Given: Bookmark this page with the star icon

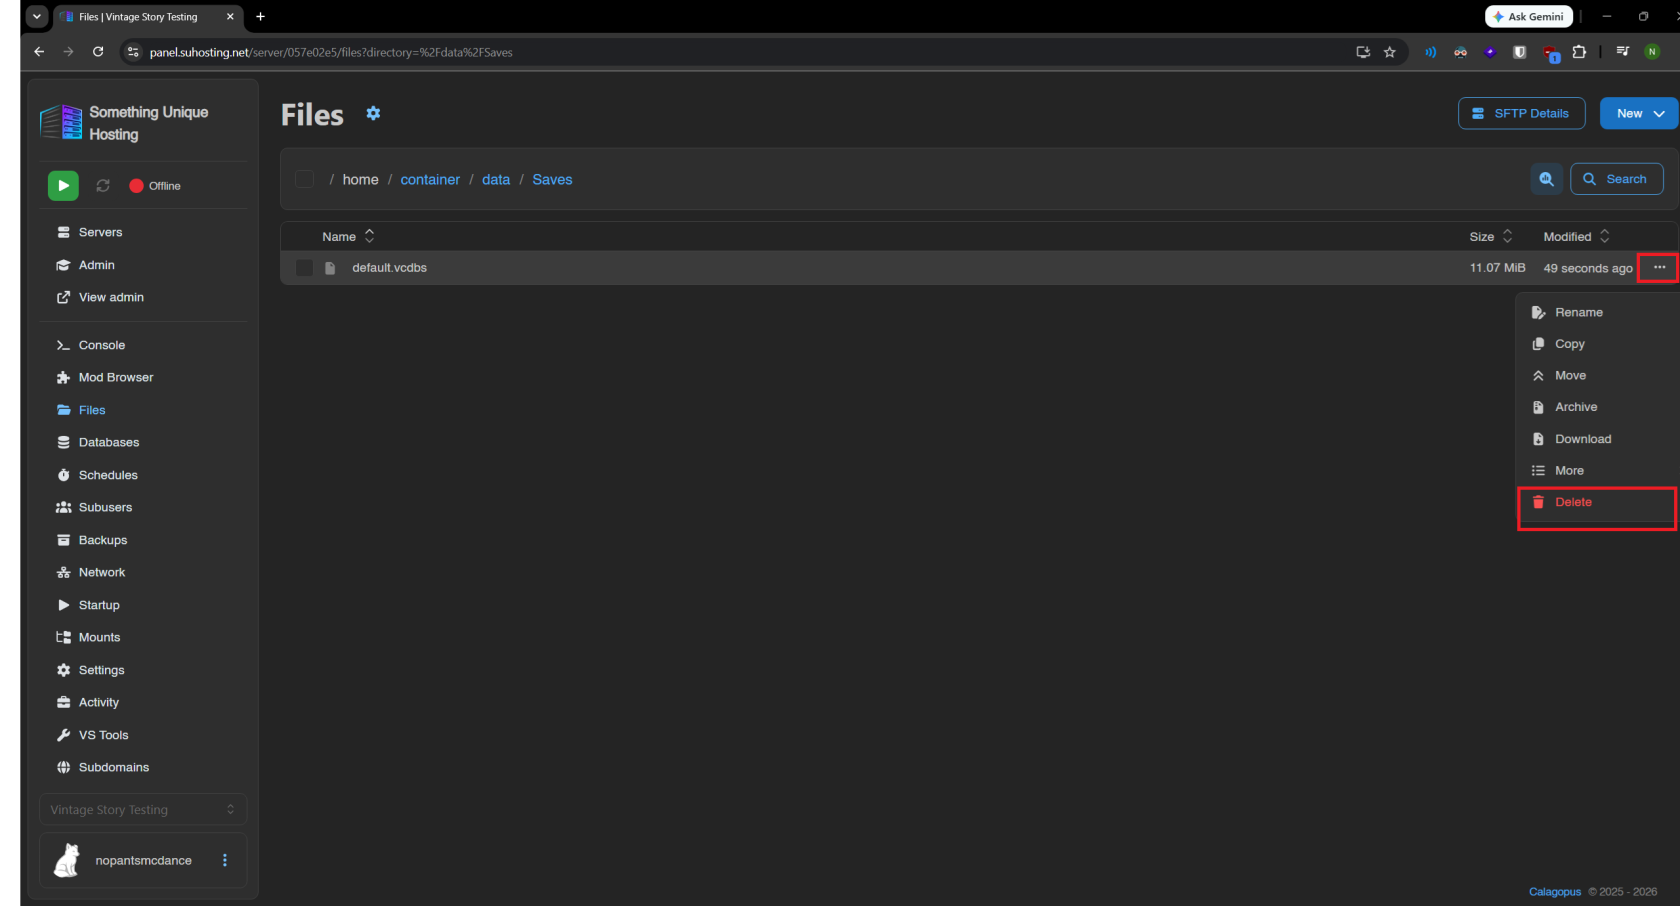Looking at the screenshot, I should pos(1390,52).
